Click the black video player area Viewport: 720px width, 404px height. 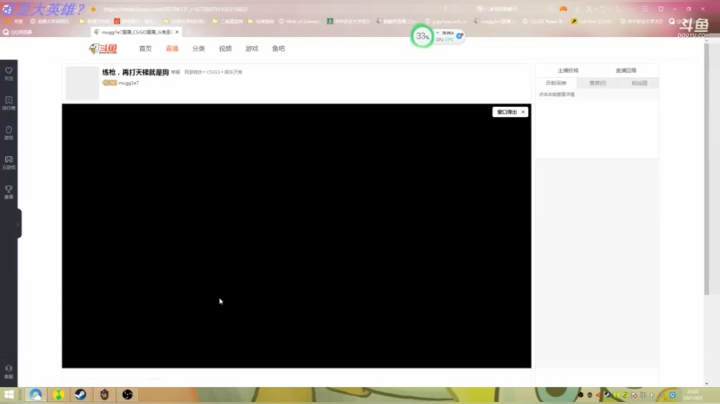pyautogui.click(x=297, y=236)
